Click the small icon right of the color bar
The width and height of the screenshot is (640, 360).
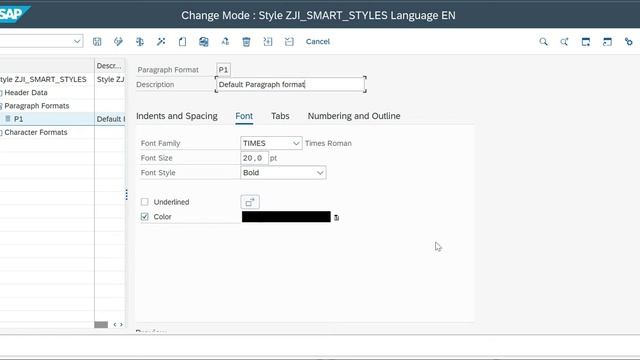click(x=336, y=218)
